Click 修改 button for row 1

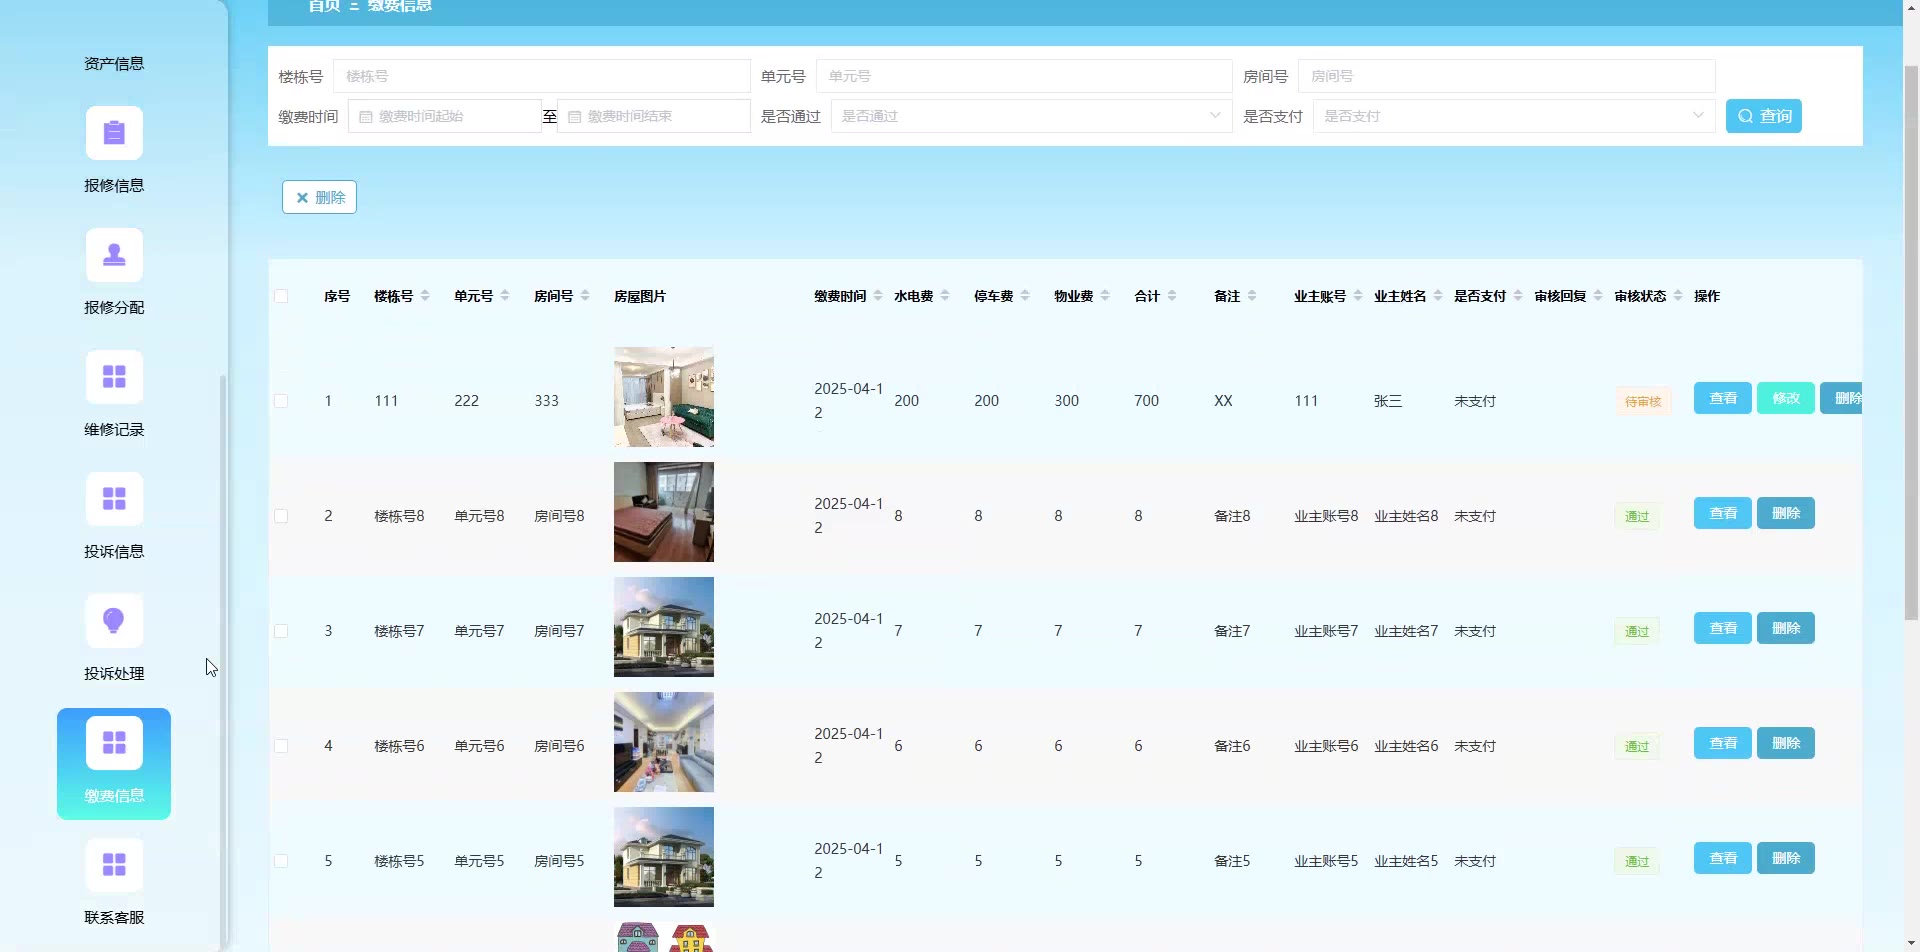coord(1785,399)
